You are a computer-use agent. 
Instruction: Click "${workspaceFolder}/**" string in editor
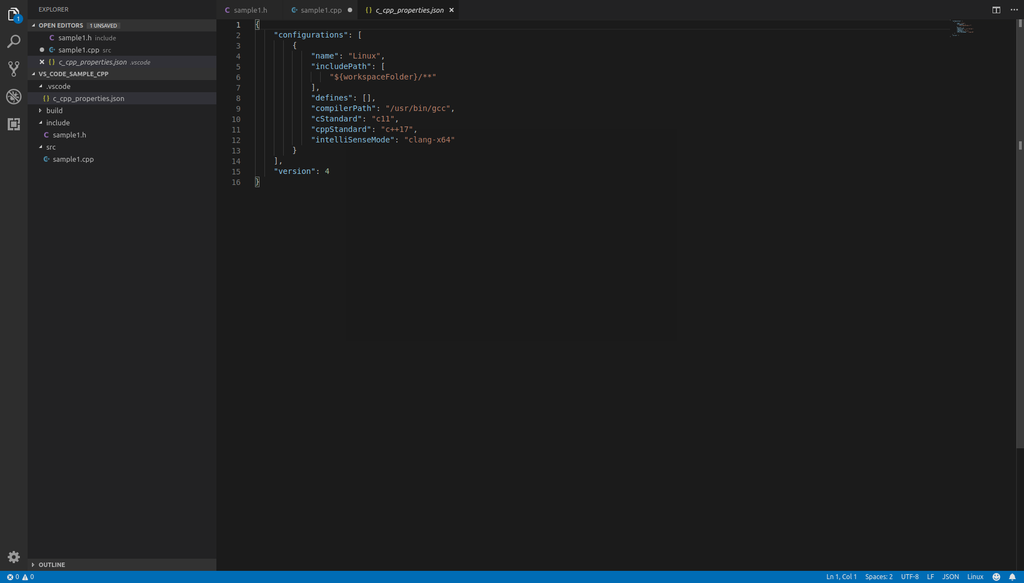click(383, 77)
